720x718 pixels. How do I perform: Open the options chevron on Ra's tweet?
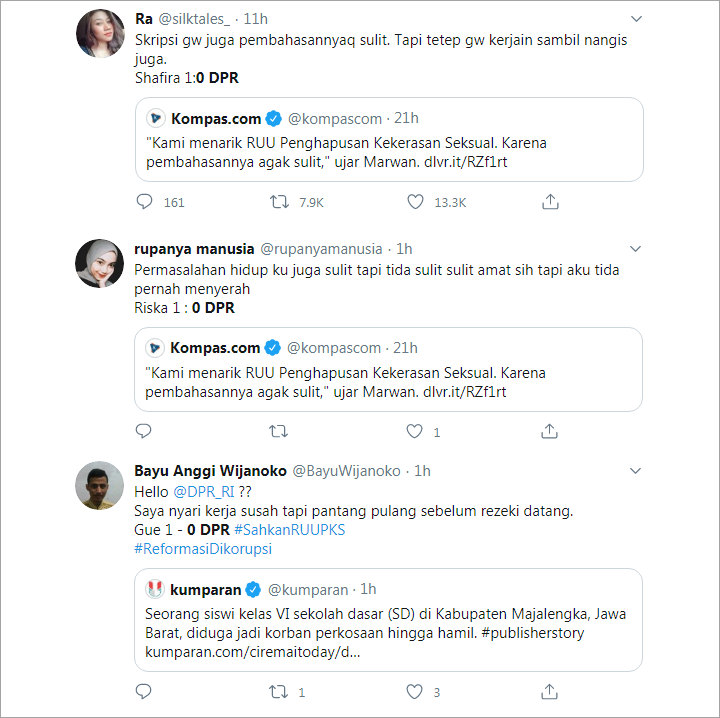(x=636, y=19)
